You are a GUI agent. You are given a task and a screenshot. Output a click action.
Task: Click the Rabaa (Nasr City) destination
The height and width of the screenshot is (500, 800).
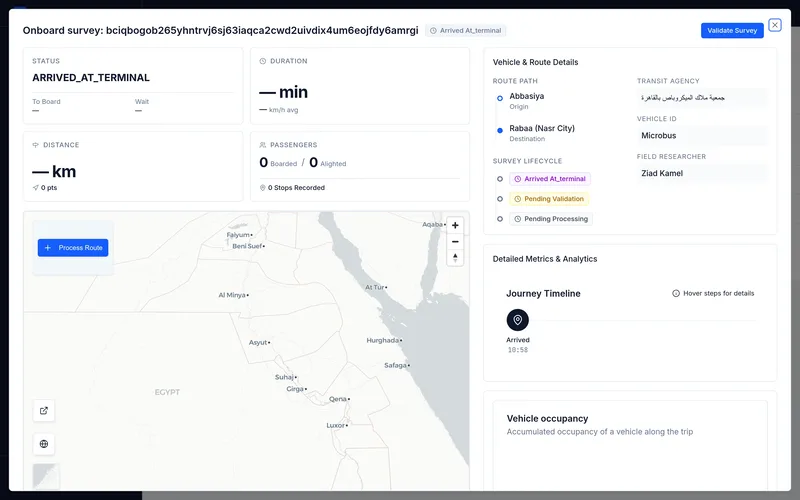542,128
